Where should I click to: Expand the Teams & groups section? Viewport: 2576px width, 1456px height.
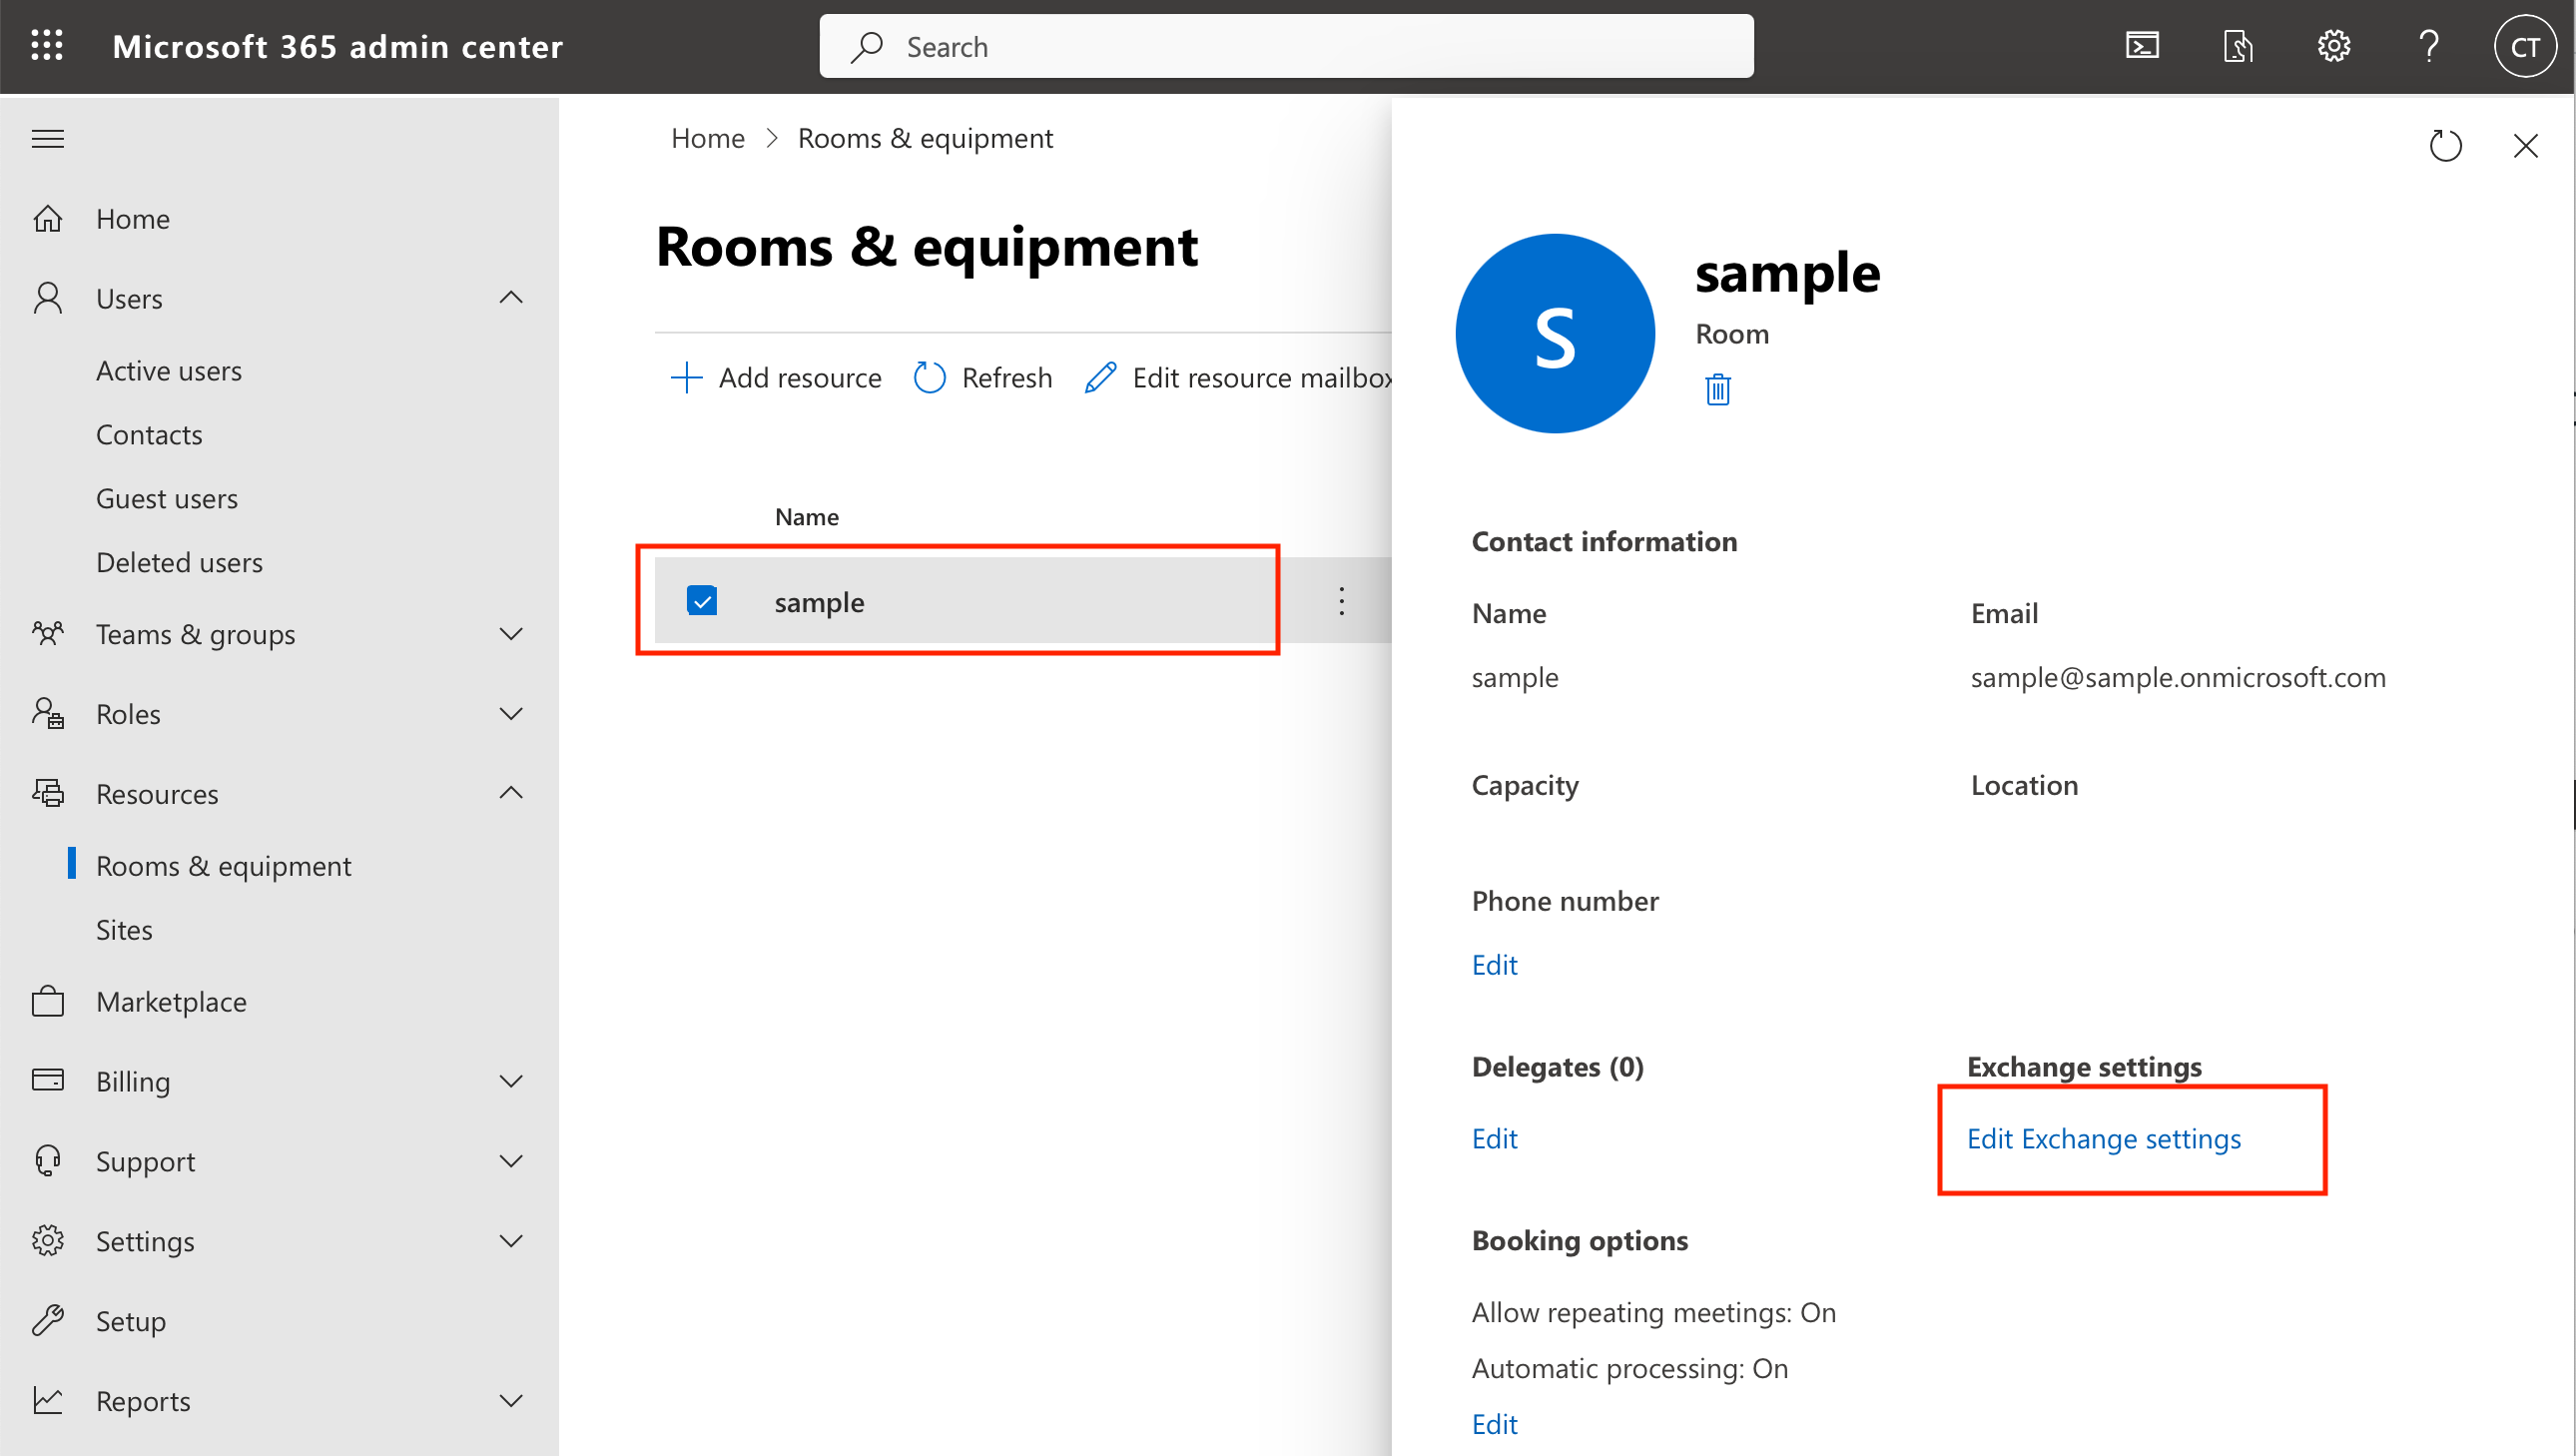pyautogui.click(x=511, y=633)
